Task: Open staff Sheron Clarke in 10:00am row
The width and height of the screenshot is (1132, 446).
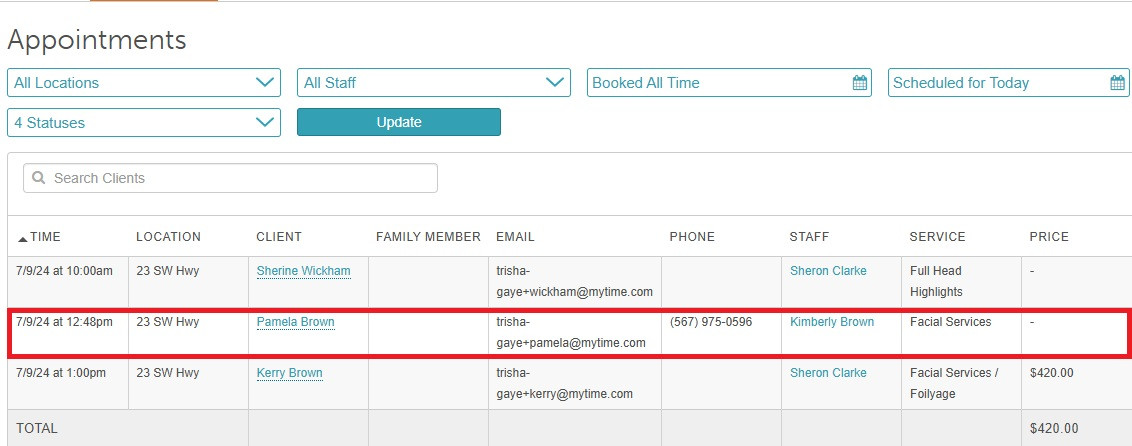Action: [828, 271]
